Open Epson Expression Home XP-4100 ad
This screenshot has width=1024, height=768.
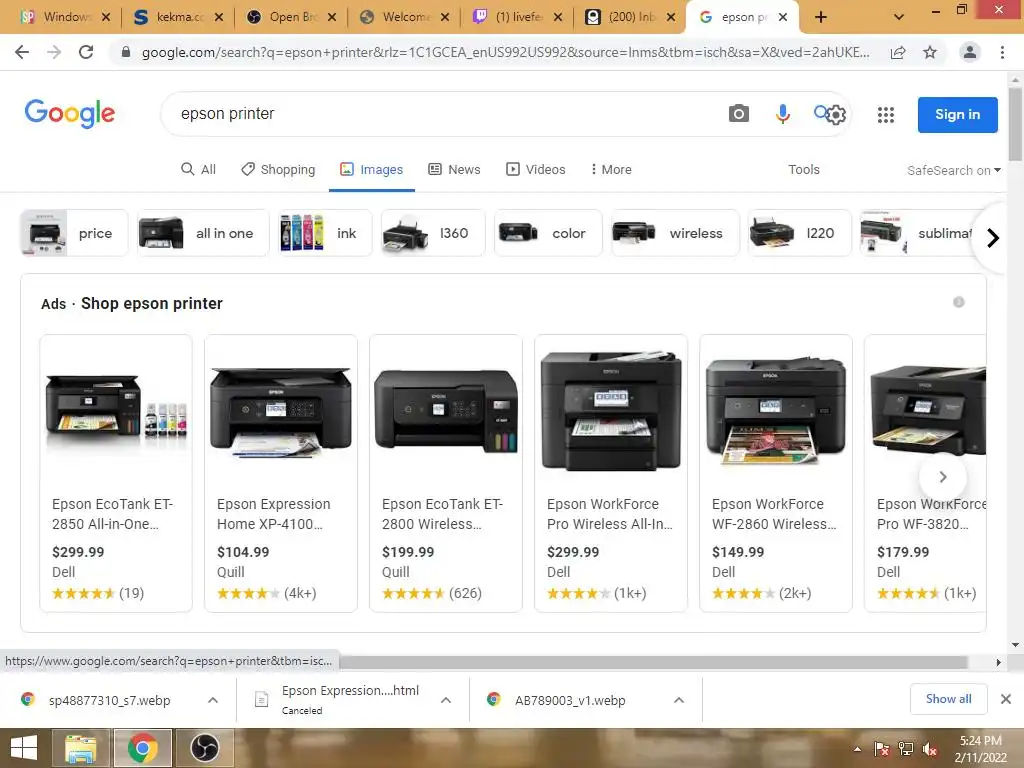pyautogui.click(x=281, y=473)
